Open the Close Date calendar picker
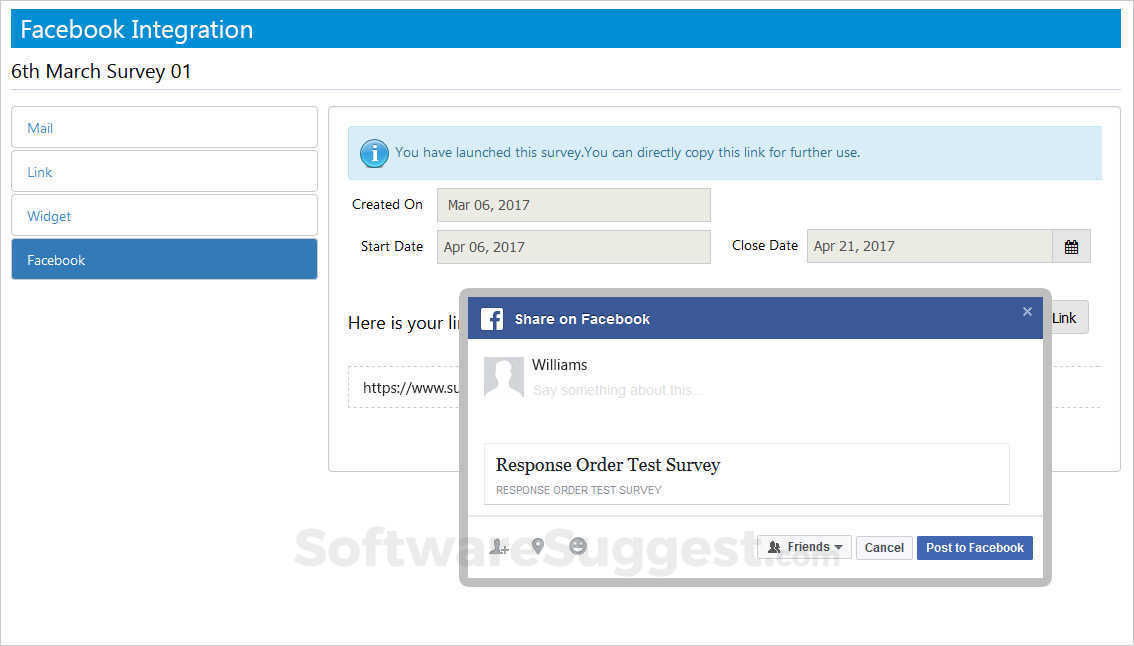1134x646 pixels. [x=1071, y=247]
